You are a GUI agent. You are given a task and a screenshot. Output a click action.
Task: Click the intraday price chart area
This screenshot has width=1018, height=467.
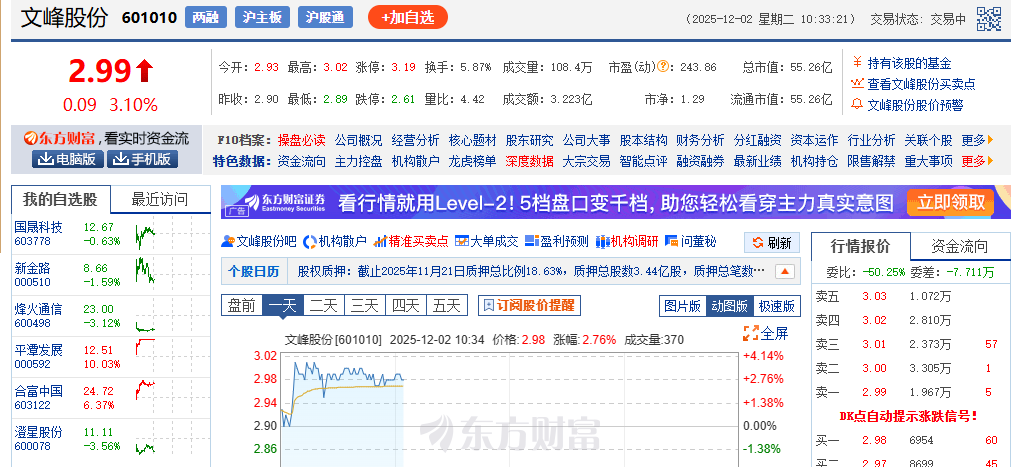click(512, 410)
